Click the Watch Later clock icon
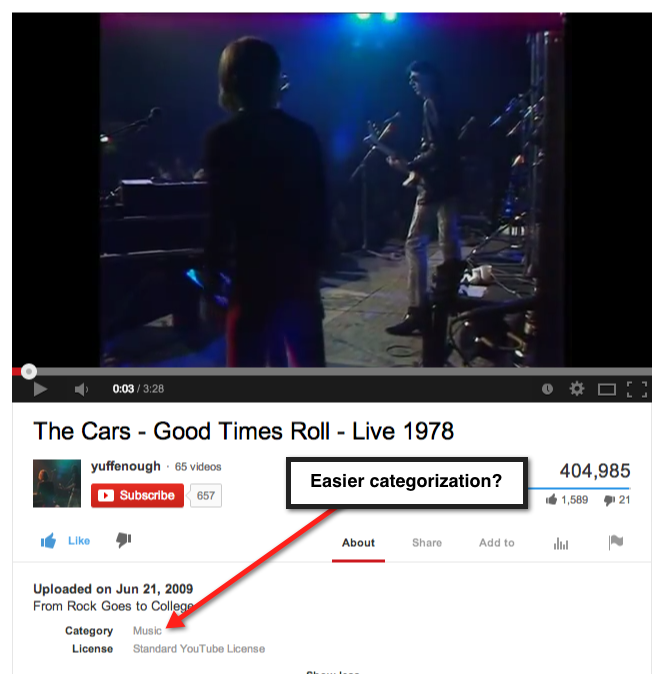This screenshot has height=674, width=661. point(547,389)
